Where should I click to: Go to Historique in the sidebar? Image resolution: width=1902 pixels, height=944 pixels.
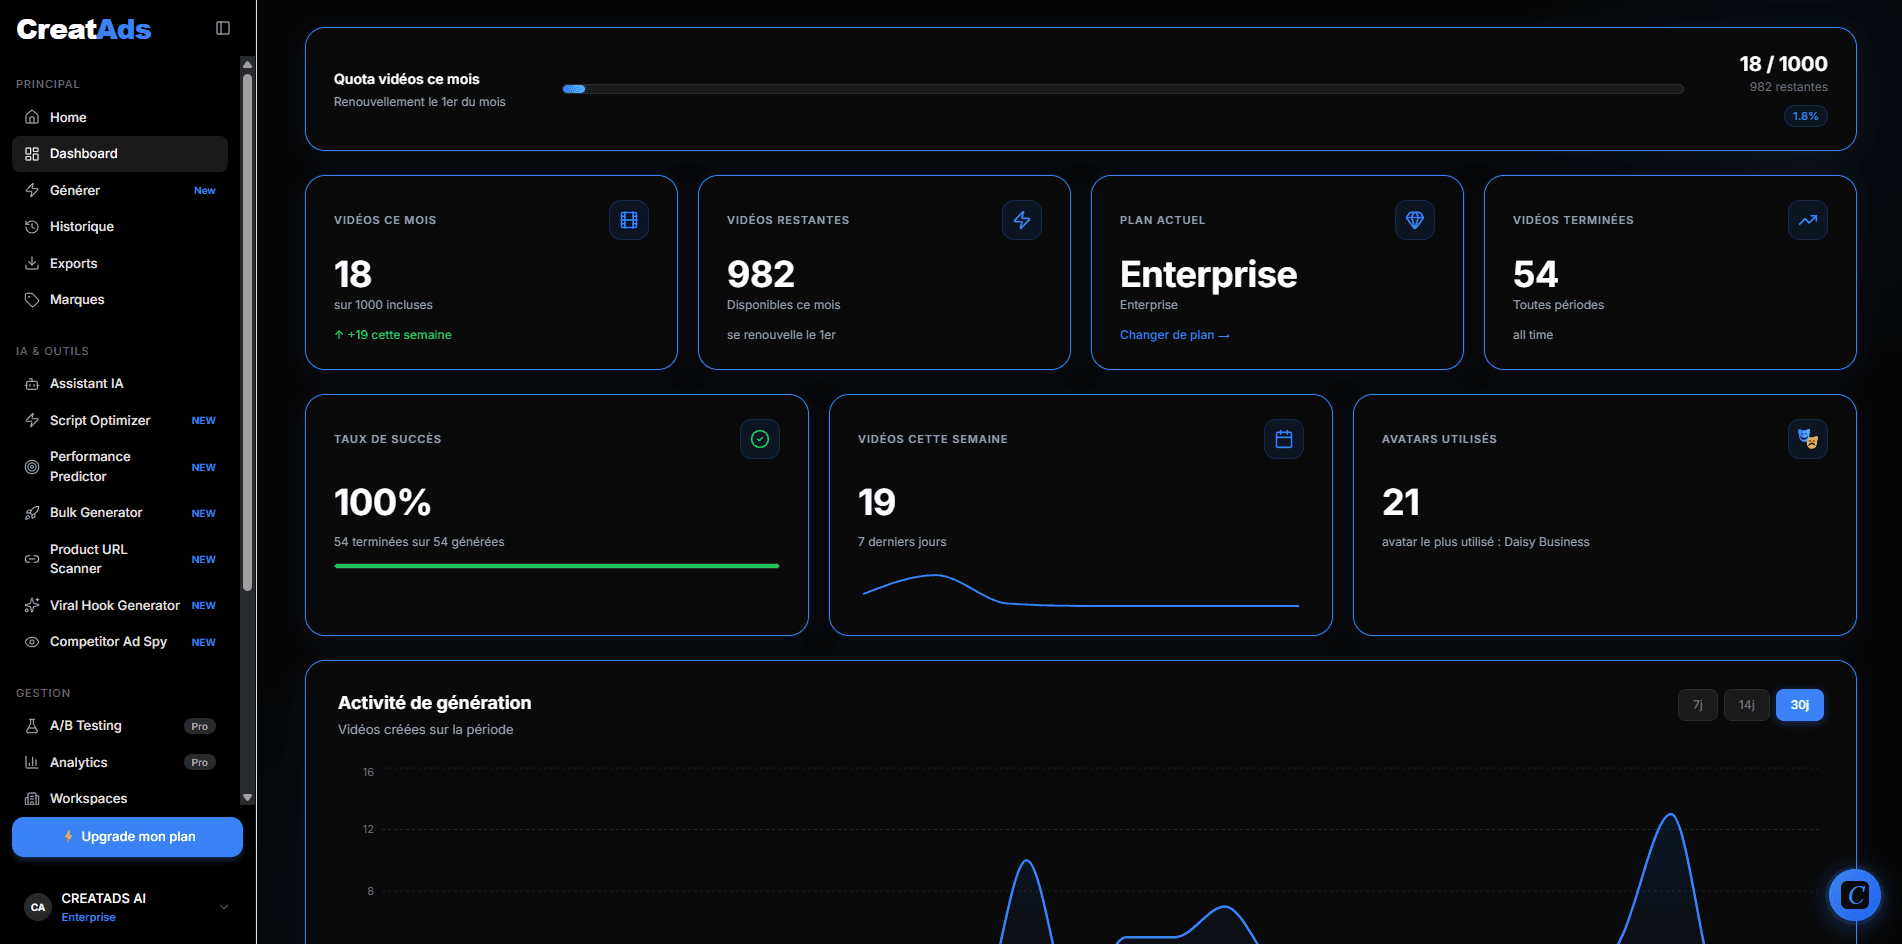tap(120, 227)
